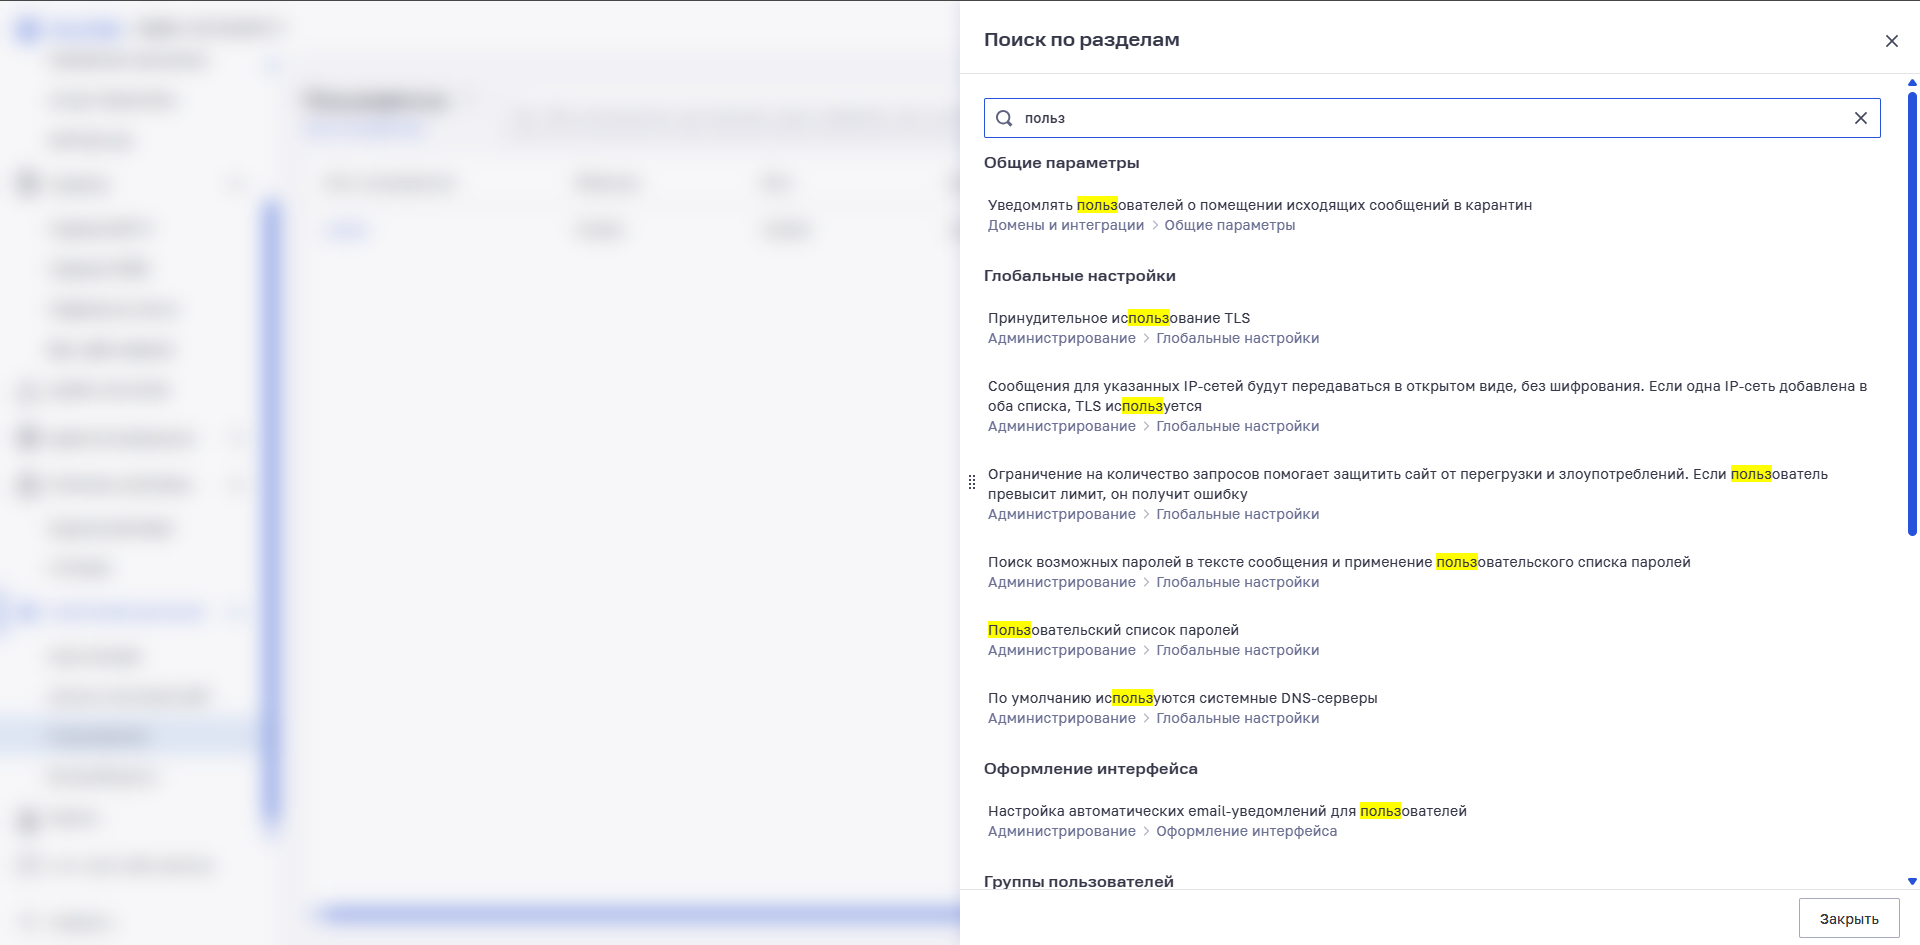Screen dimensions: 1920x945
Task: Focus the search input containing 'польз'
Action: 1432,118
